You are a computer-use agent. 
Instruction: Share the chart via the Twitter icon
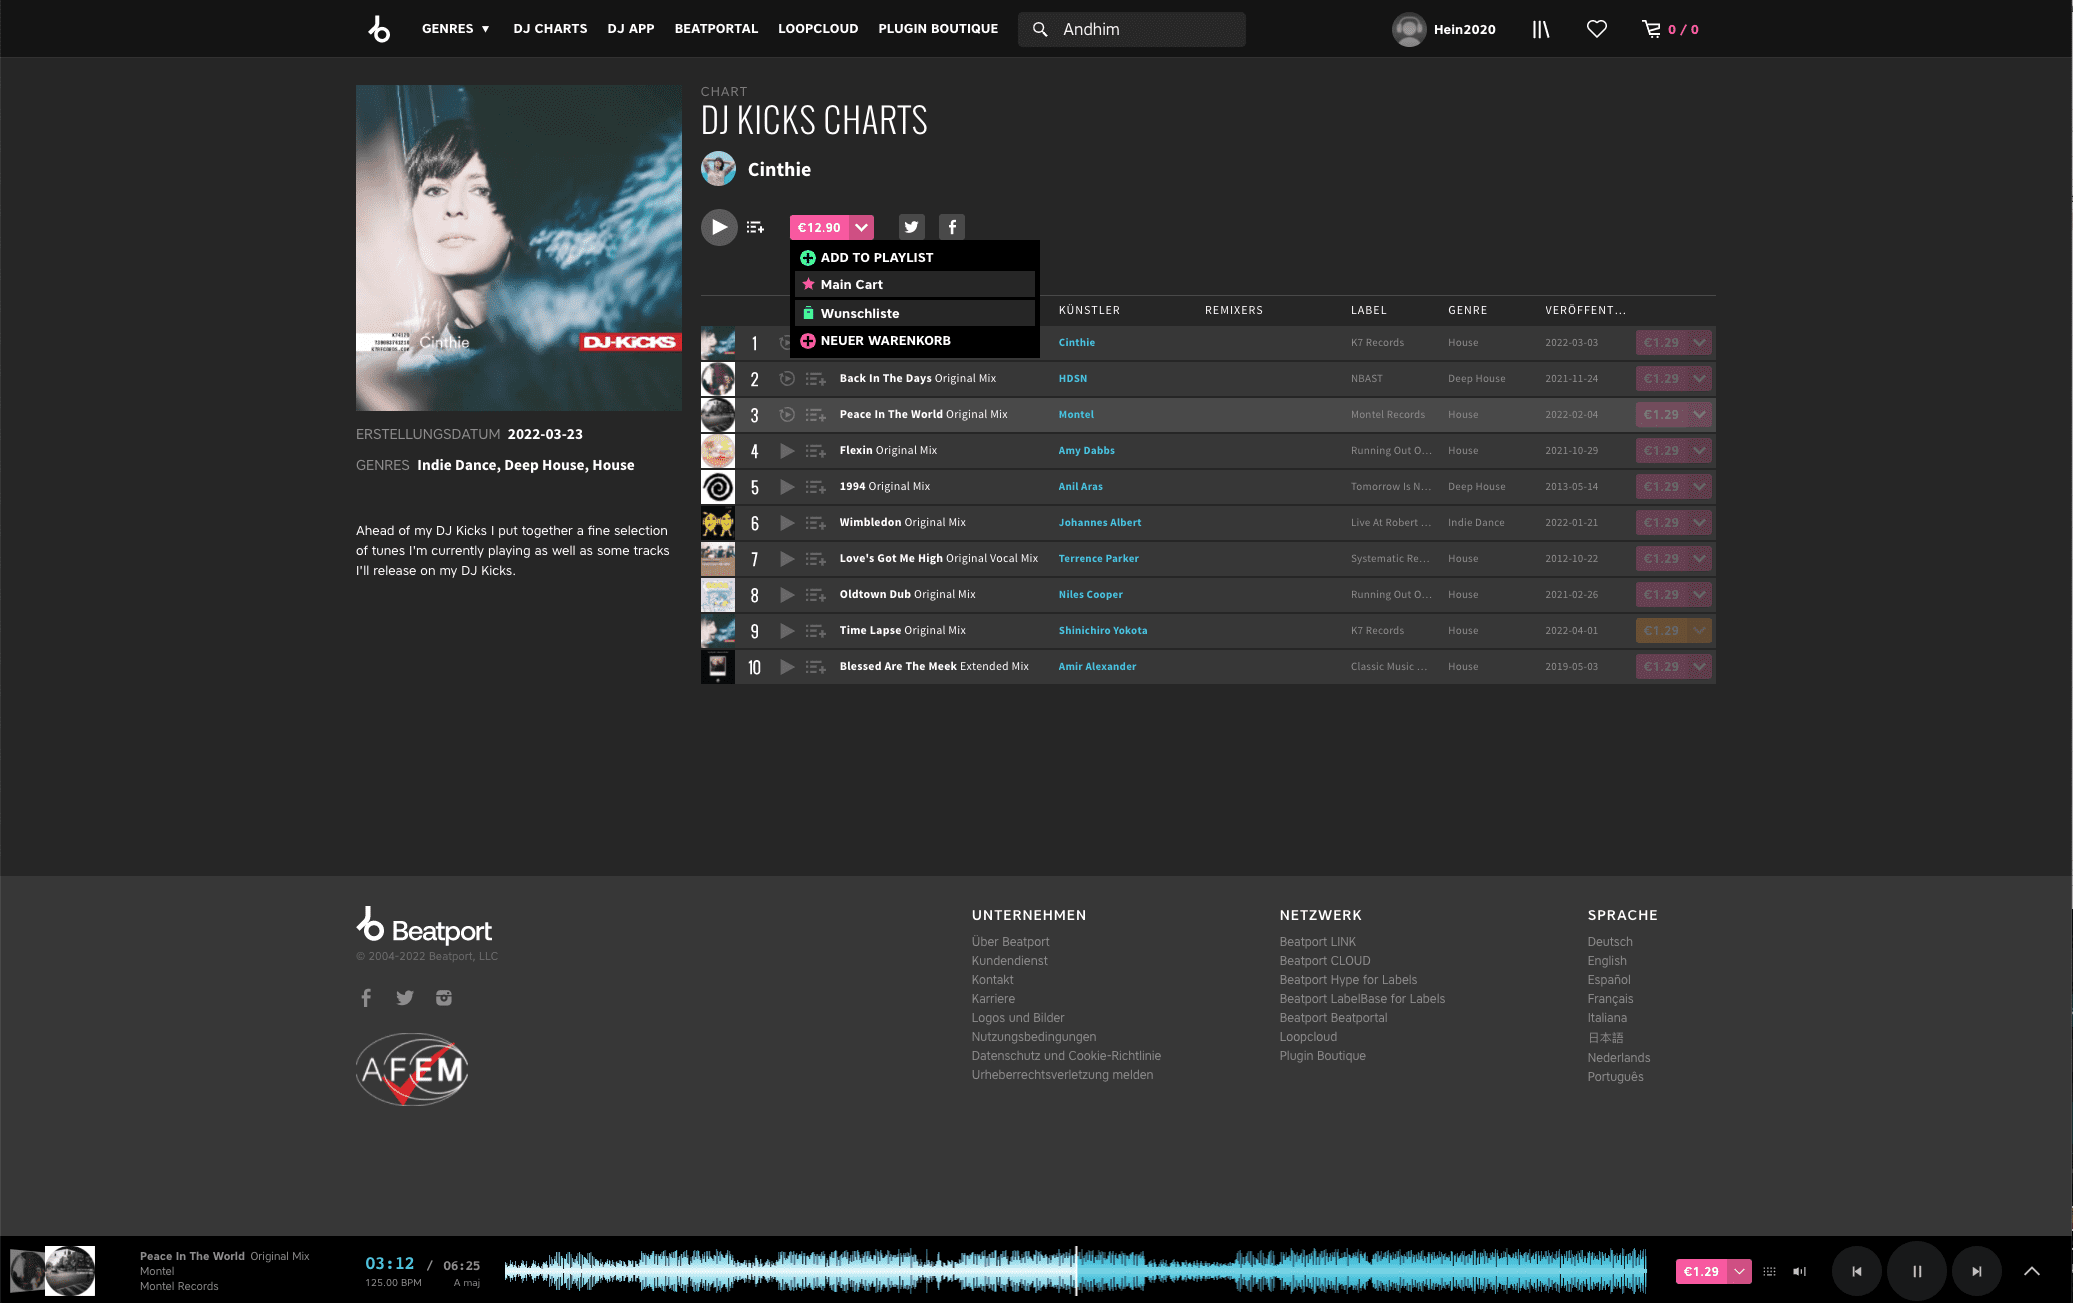coord(911,227)
